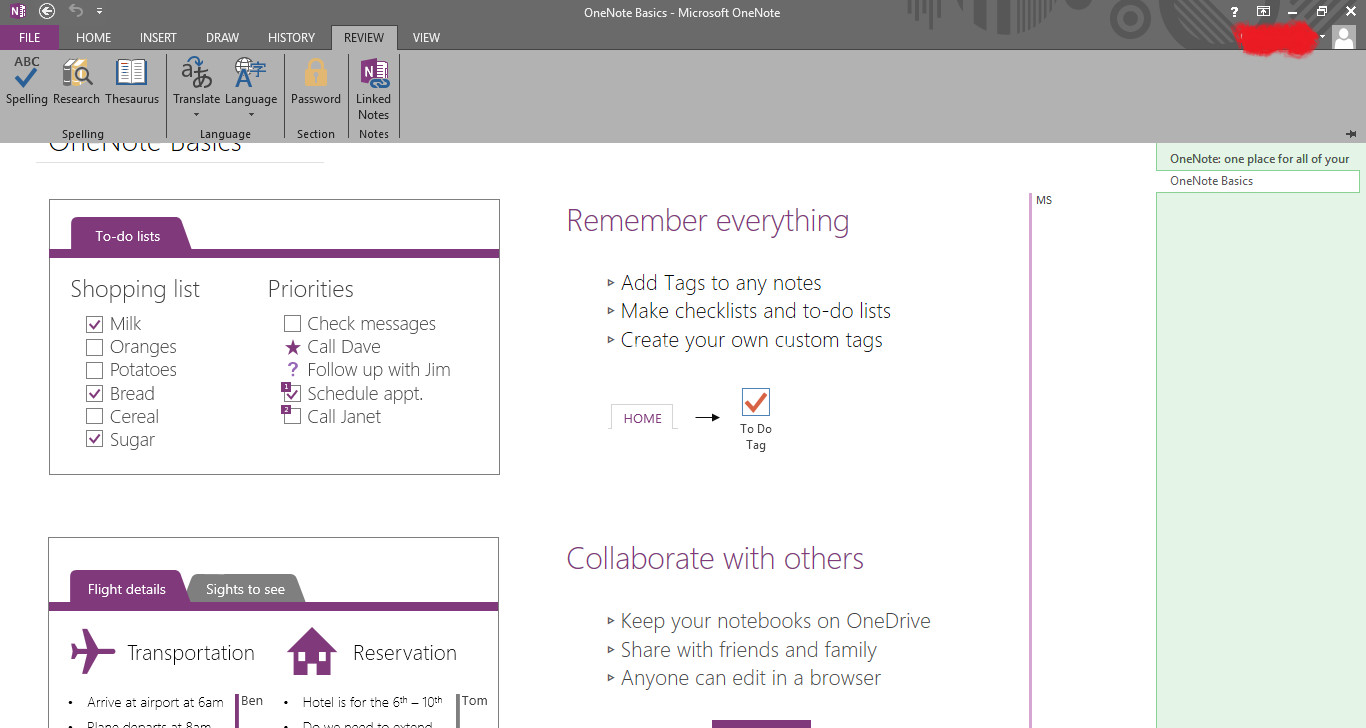Click 'Share with friends and family' line

(x=748, y=650)
